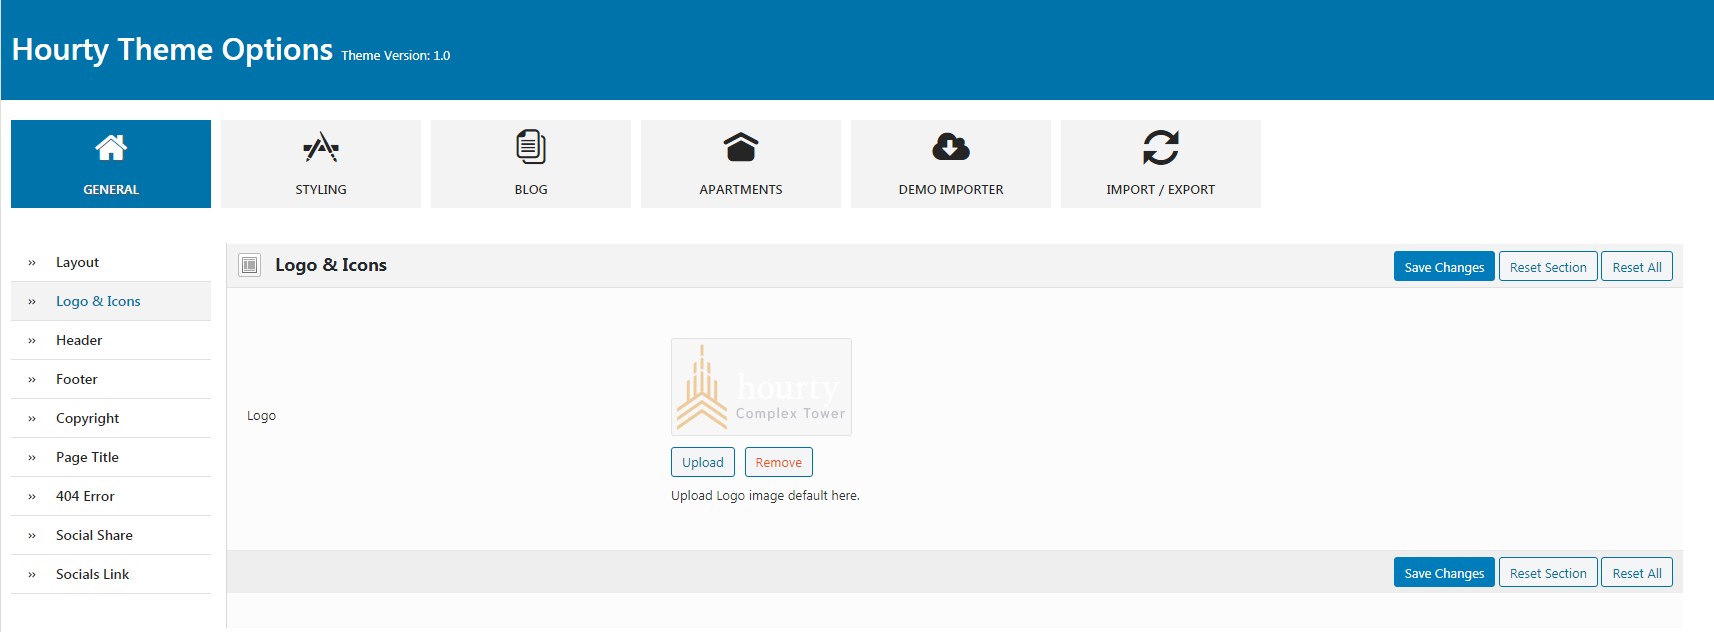Select the Blog document icon
This screenshot has width=1714, height=632.
(531, 147)
